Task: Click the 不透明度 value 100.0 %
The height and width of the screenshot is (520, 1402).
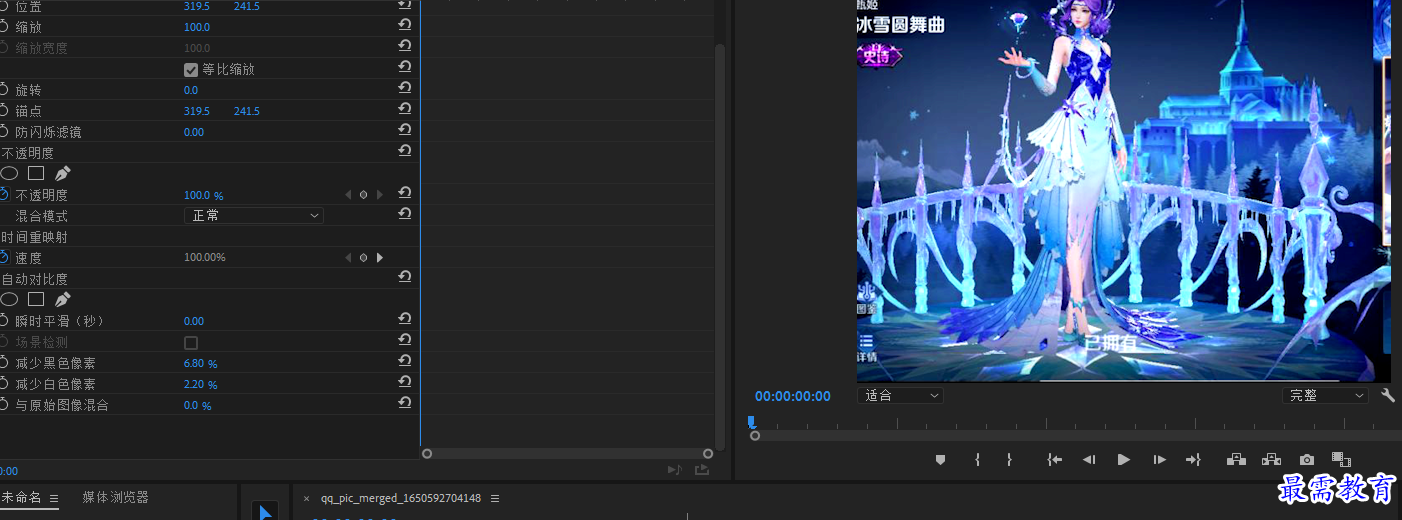Action: pyautogui.click(x=204, y=195)
